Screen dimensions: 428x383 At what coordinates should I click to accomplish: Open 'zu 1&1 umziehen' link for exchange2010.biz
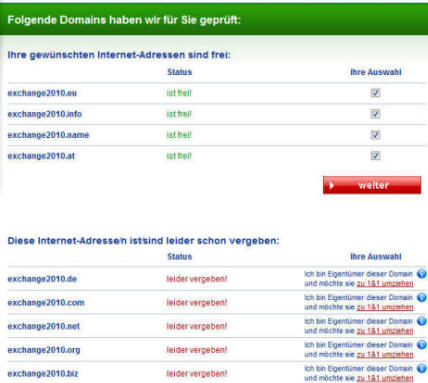385,378
